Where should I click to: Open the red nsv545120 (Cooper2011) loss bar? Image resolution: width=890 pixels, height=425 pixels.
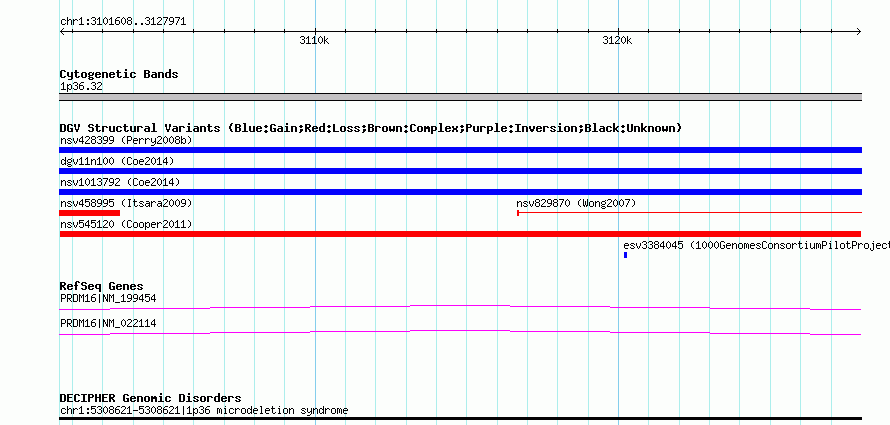click(460, 234)
